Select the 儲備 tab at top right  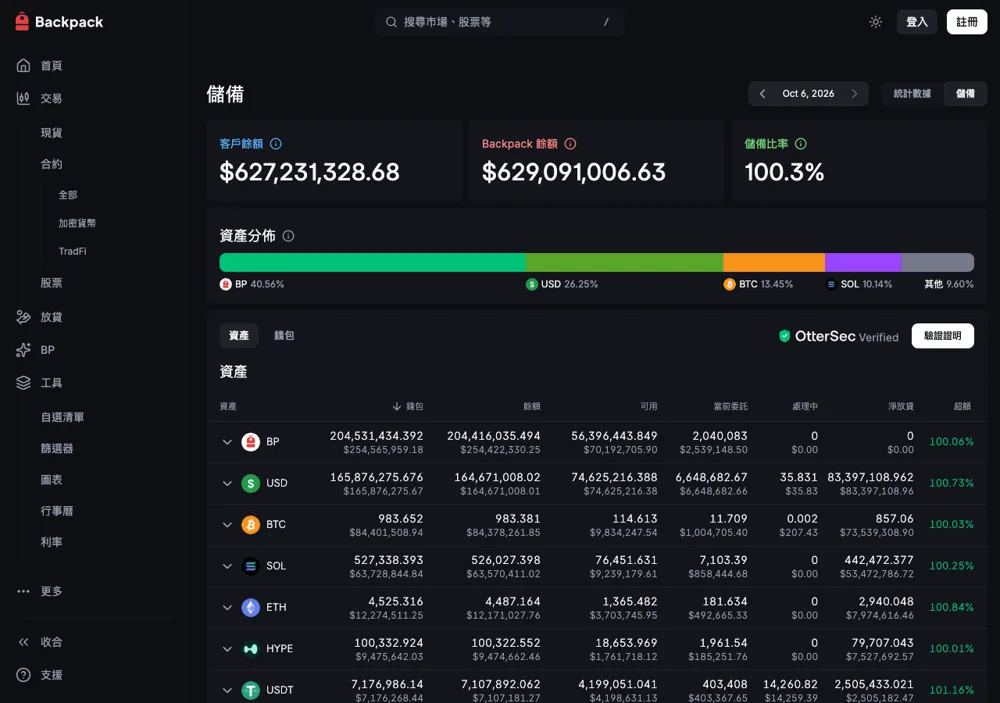point(965,94)
